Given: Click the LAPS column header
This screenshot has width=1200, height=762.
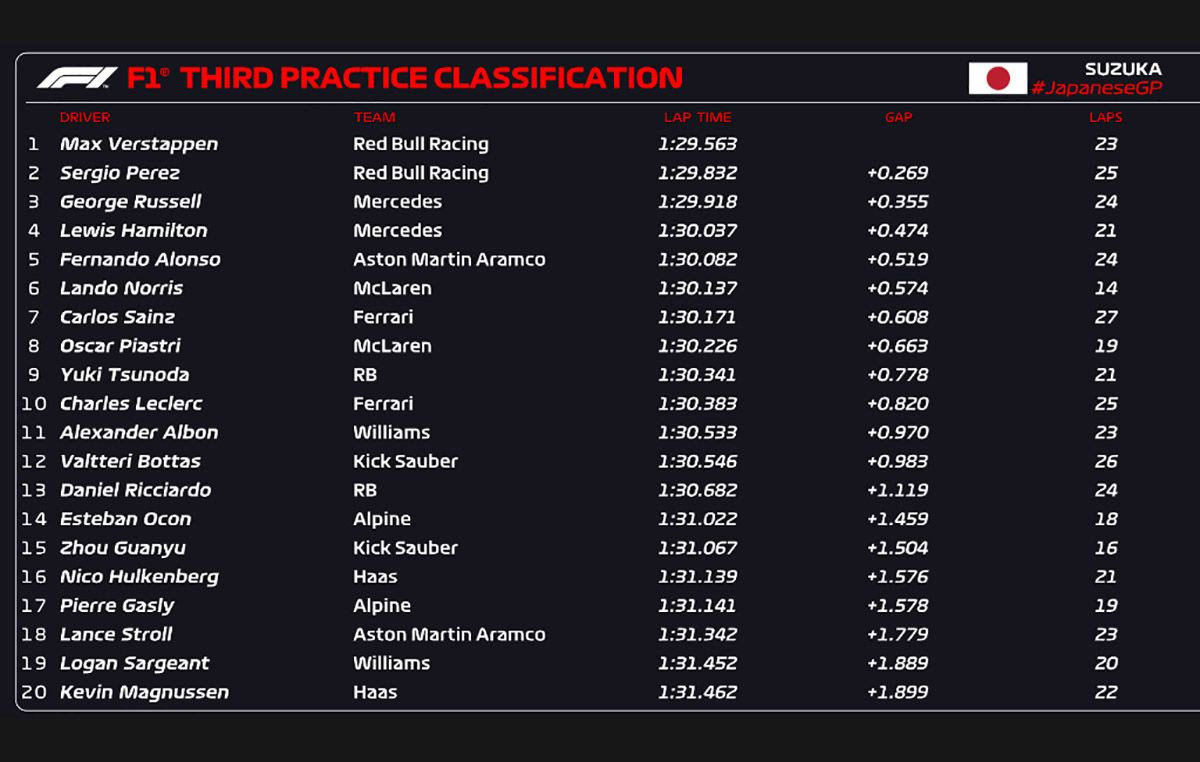Looking at the screenshot, I should (1105, 117).
